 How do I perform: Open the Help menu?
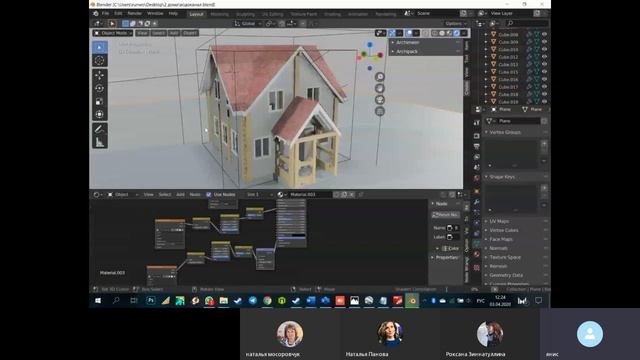tap(173, 13)
